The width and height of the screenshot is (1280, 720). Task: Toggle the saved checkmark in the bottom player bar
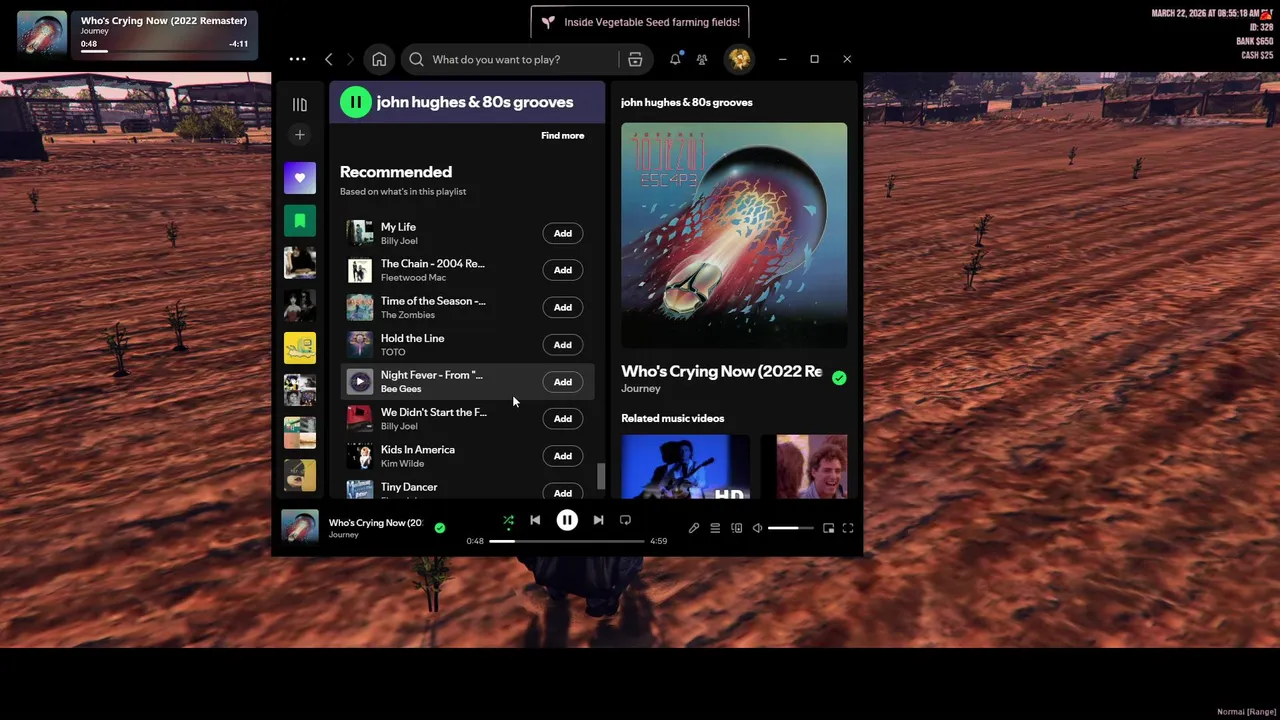(439, 527)
